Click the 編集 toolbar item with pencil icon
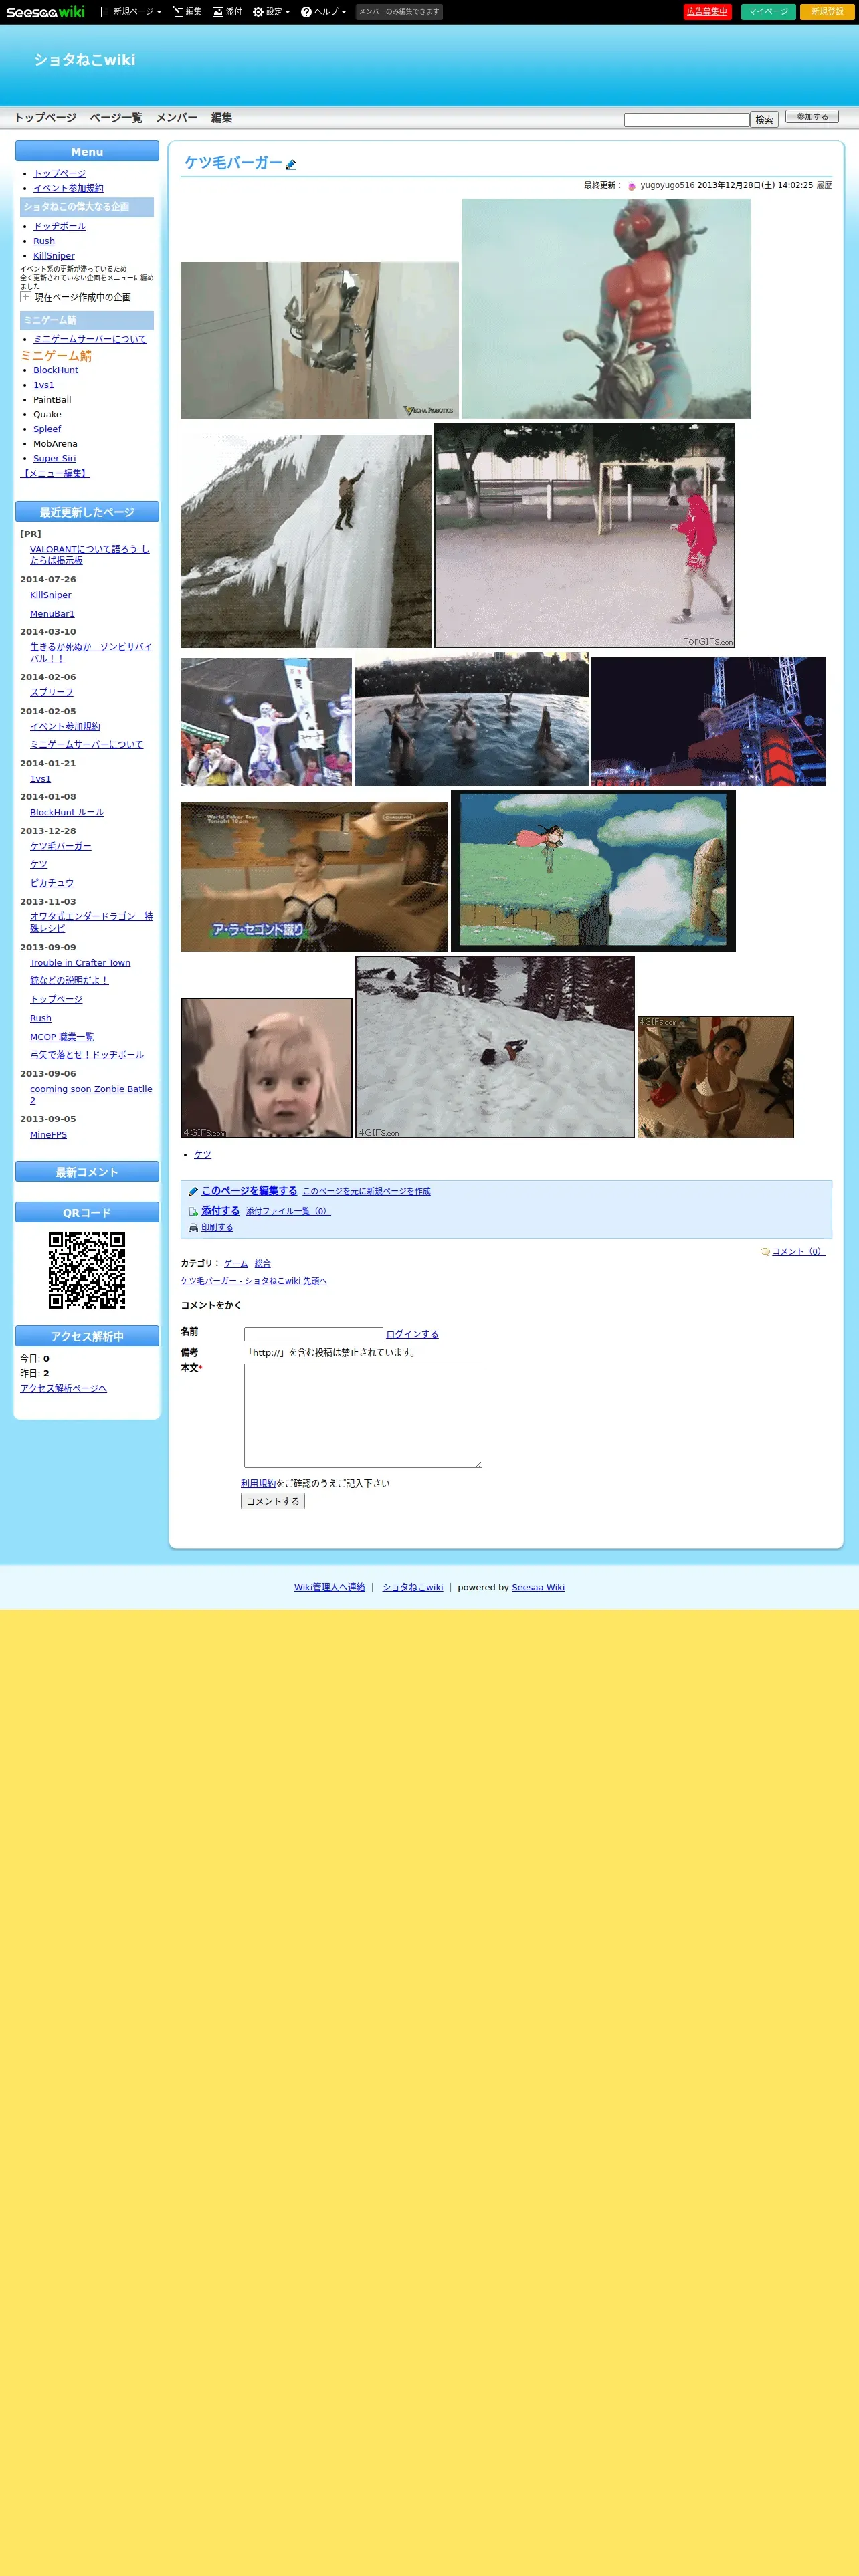859x2576 pixels. click(x=187, y=12)
